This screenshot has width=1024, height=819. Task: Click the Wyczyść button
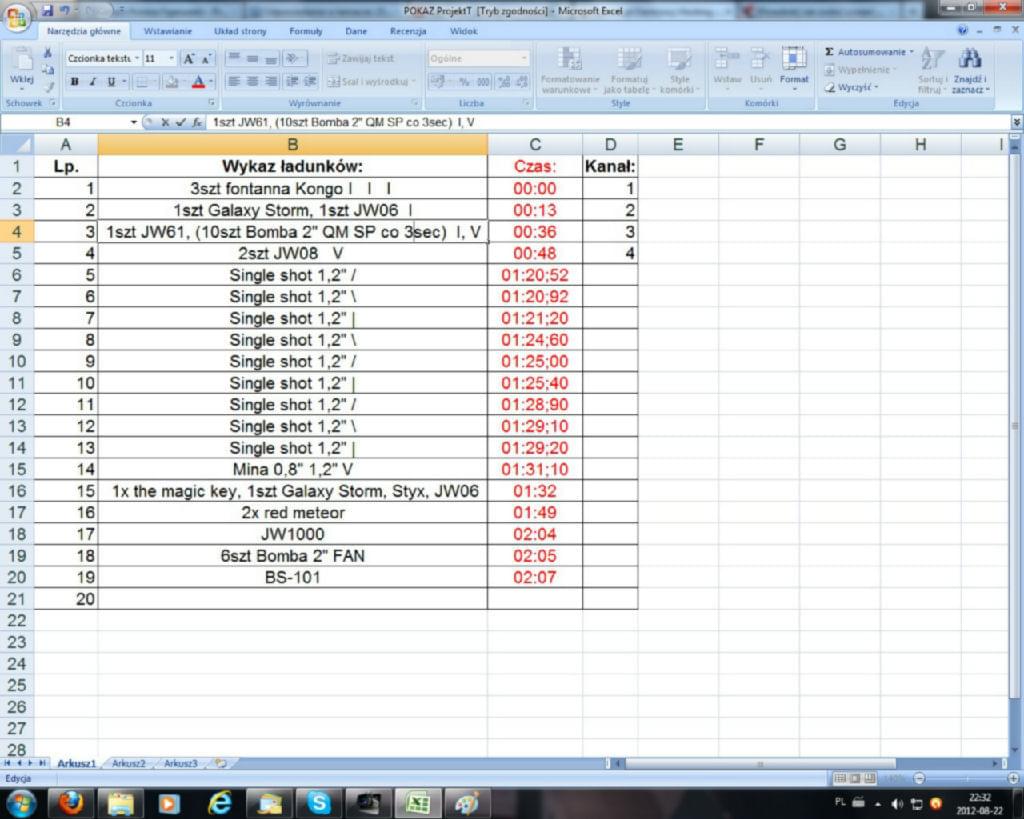point(852,87)
